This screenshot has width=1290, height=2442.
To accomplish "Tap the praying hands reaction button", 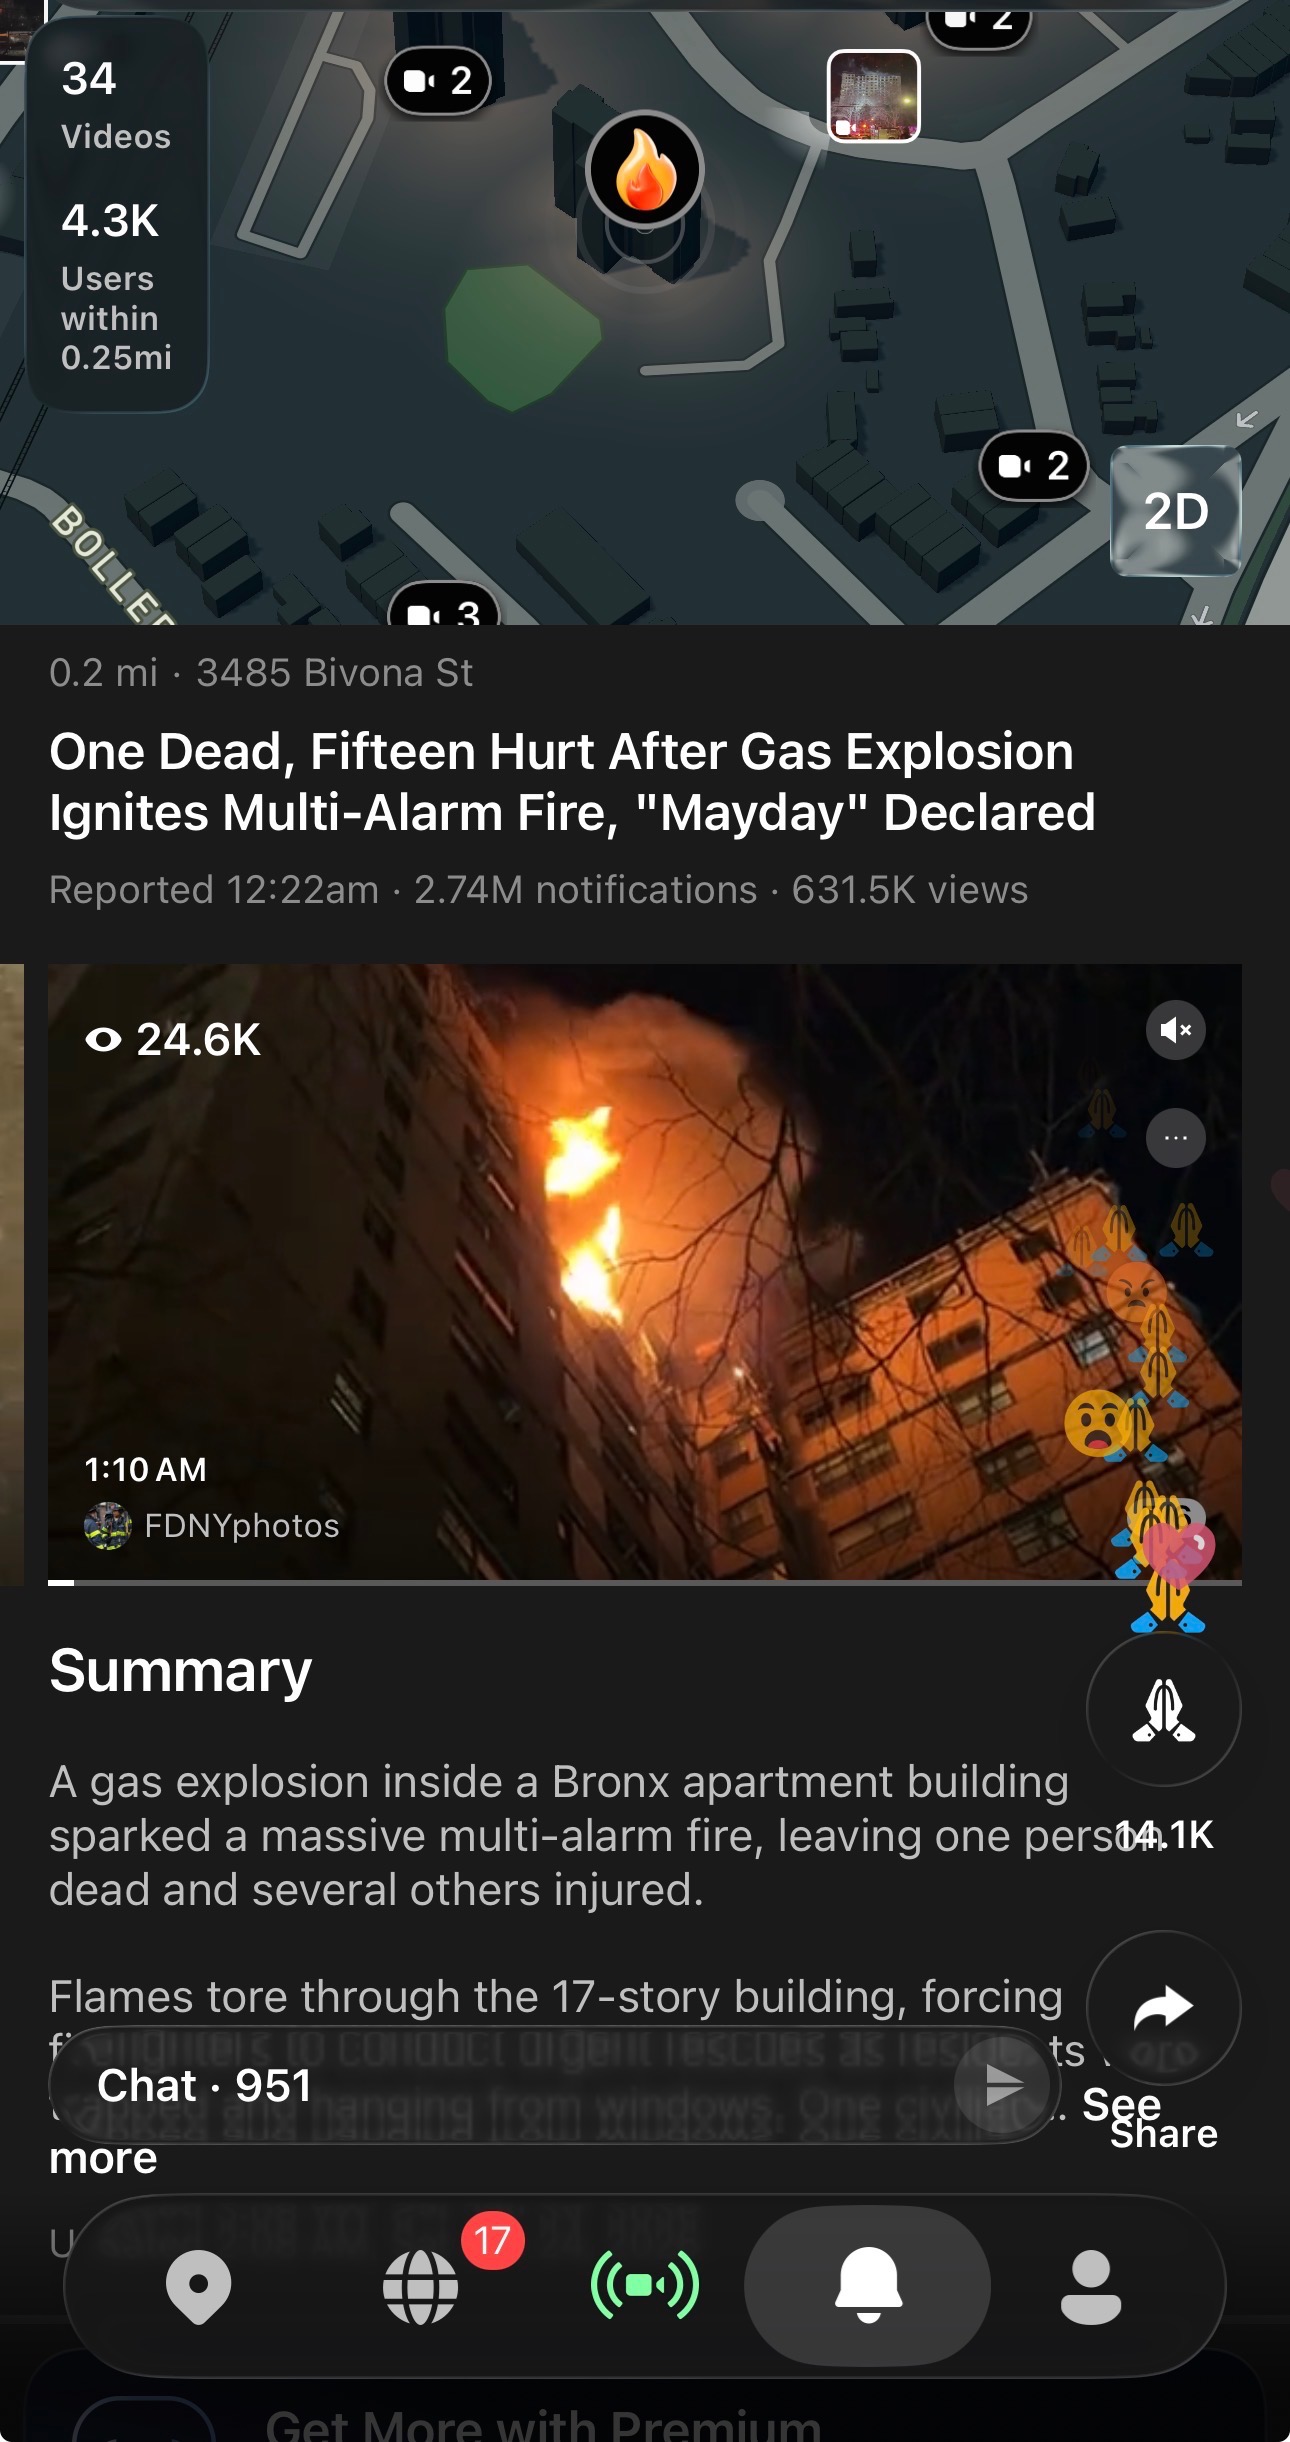I will [1164, 1709].
